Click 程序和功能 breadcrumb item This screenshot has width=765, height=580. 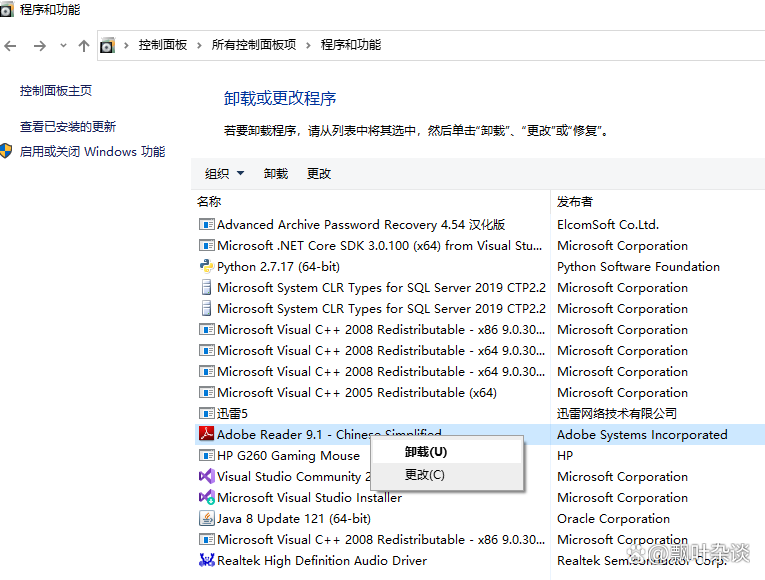point(351,45)
